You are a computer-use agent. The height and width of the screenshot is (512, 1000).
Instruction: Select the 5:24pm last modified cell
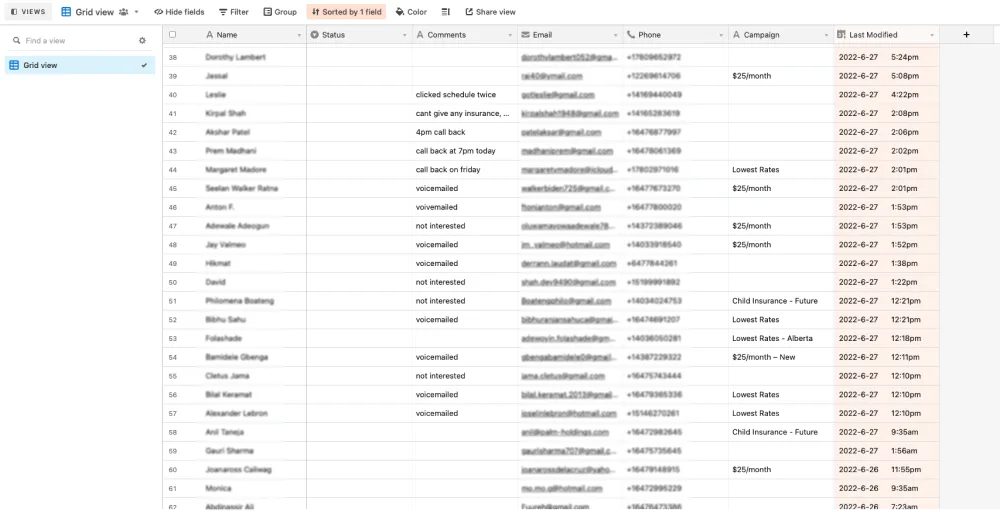[x=886, y=57]
